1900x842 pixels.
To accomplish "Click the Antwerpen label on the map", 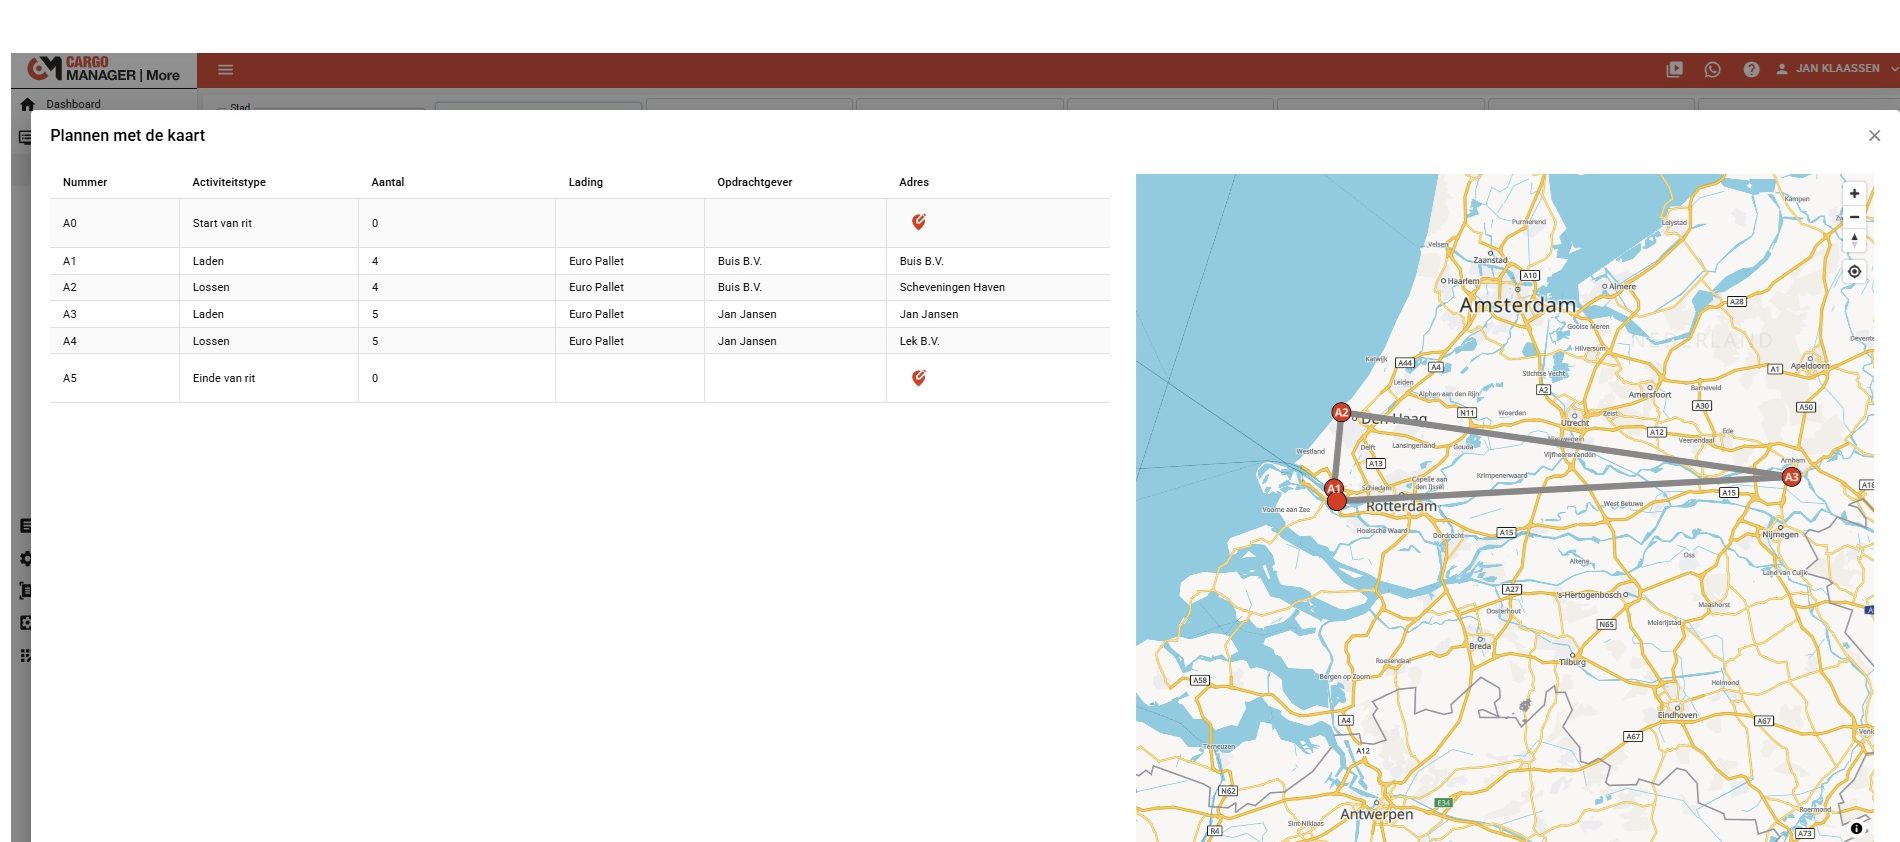I will (x=1377, y=814).
